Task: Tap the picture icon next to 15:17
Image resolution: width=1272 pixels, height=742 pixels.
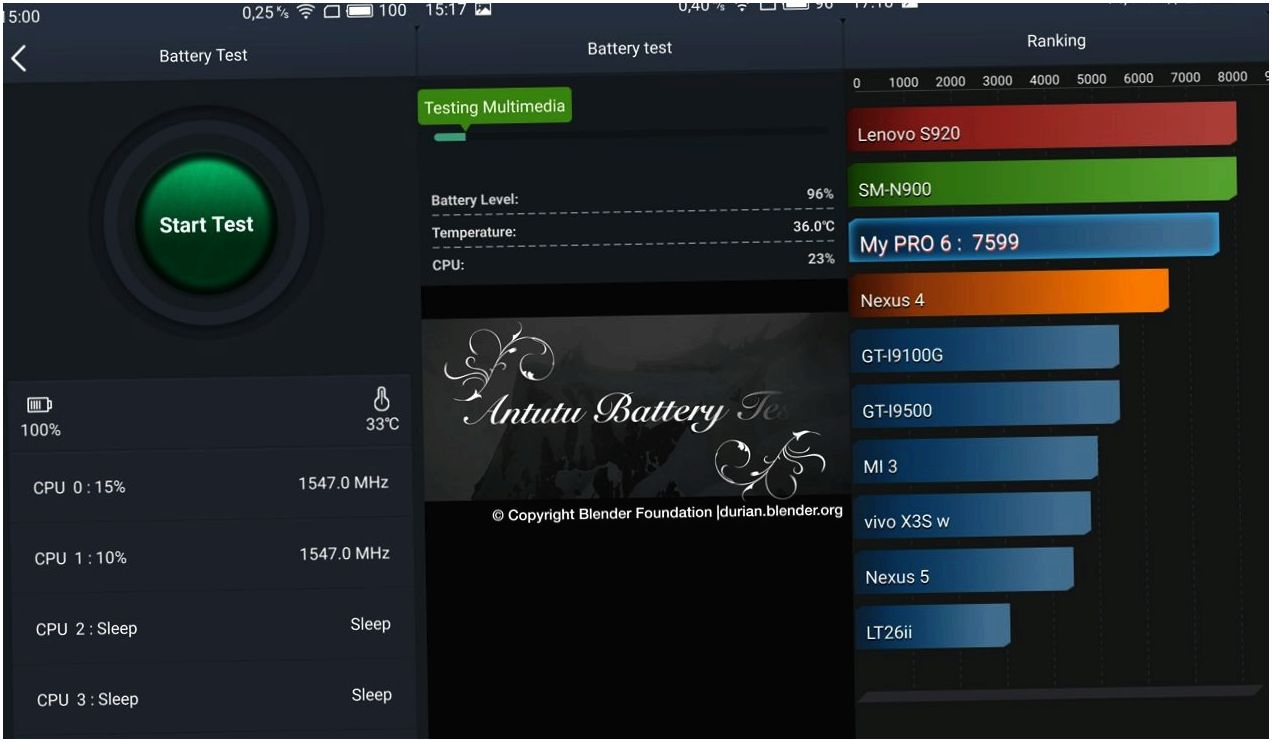Action: pyautogui.click(x=483, y=9)
